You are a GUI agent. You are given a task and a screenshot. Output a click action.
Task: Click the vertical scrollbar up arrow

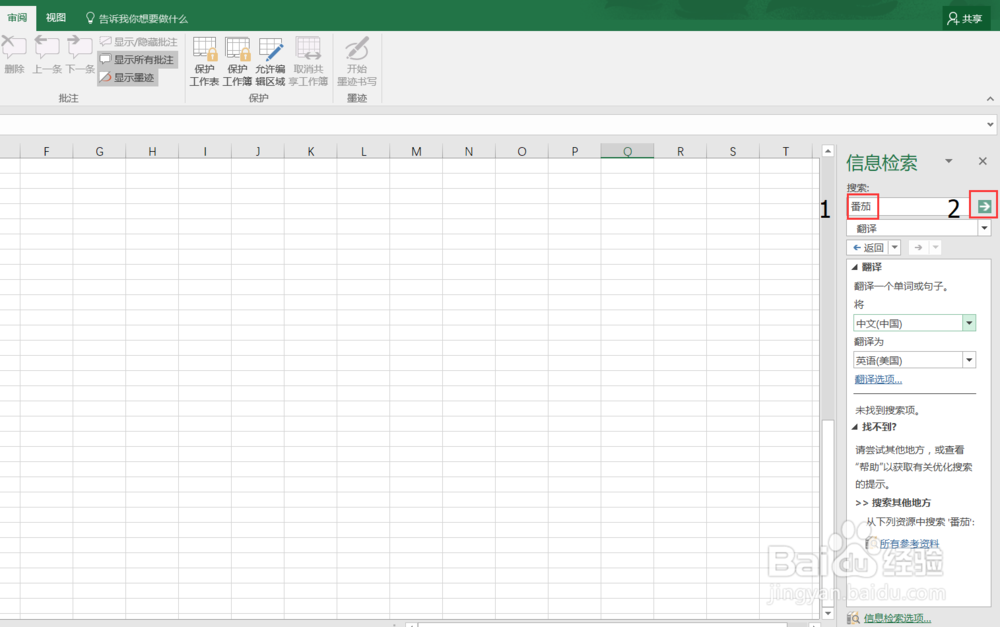tap(828, 151)
